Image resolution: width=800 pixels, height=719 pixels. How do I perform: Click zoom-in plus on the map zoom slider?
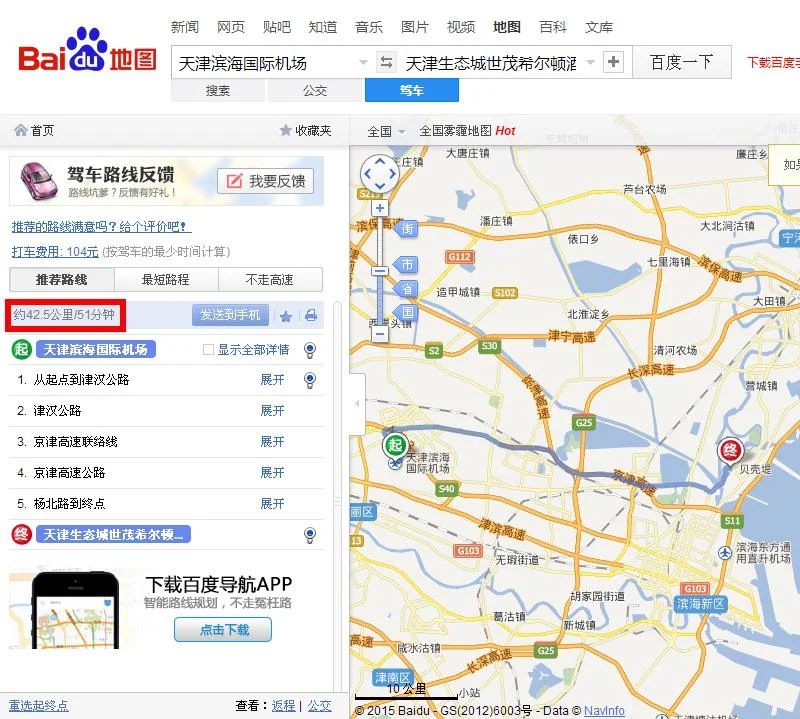381,208
